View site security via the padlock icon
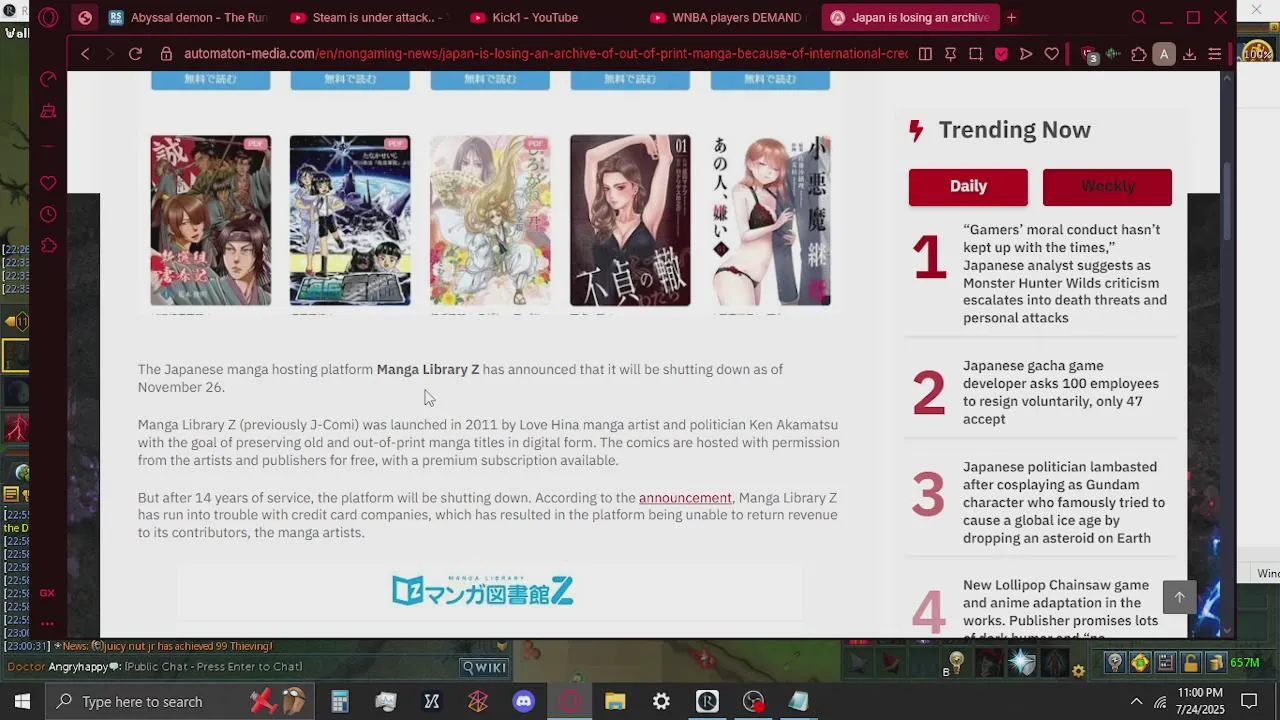This screenshot has width=1280, height=720. pos(165,54)
